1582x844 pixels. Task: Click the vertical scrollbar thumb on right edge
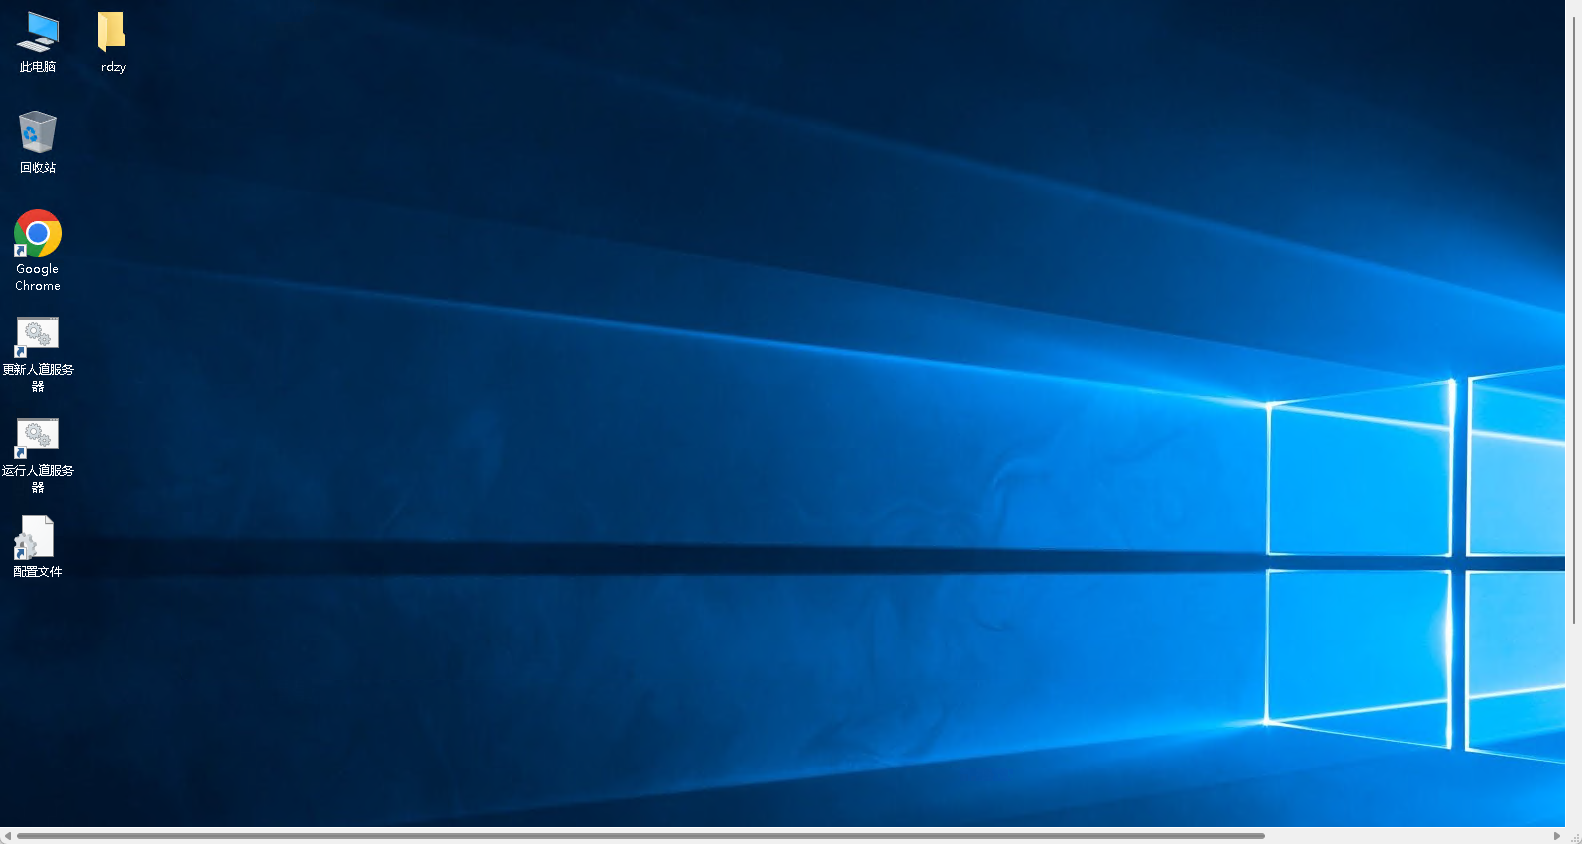1574,320
